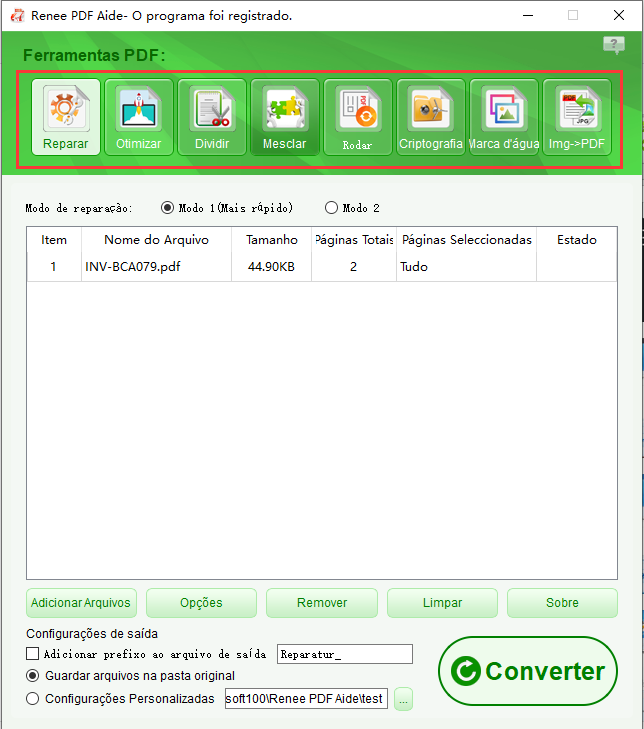This screenshot has width=644, height=729.
Task: Click the Tudo selected pages cell
Action: click(x=466, y=267)
